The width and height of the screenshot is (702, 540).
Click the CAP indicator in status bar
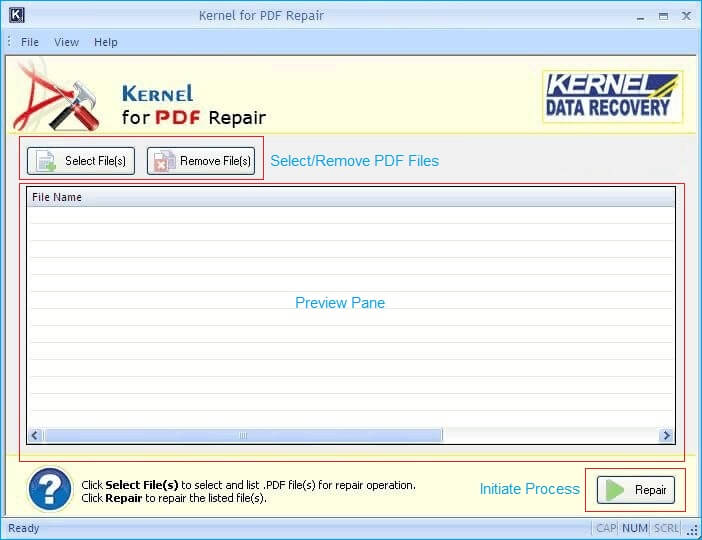606,528
